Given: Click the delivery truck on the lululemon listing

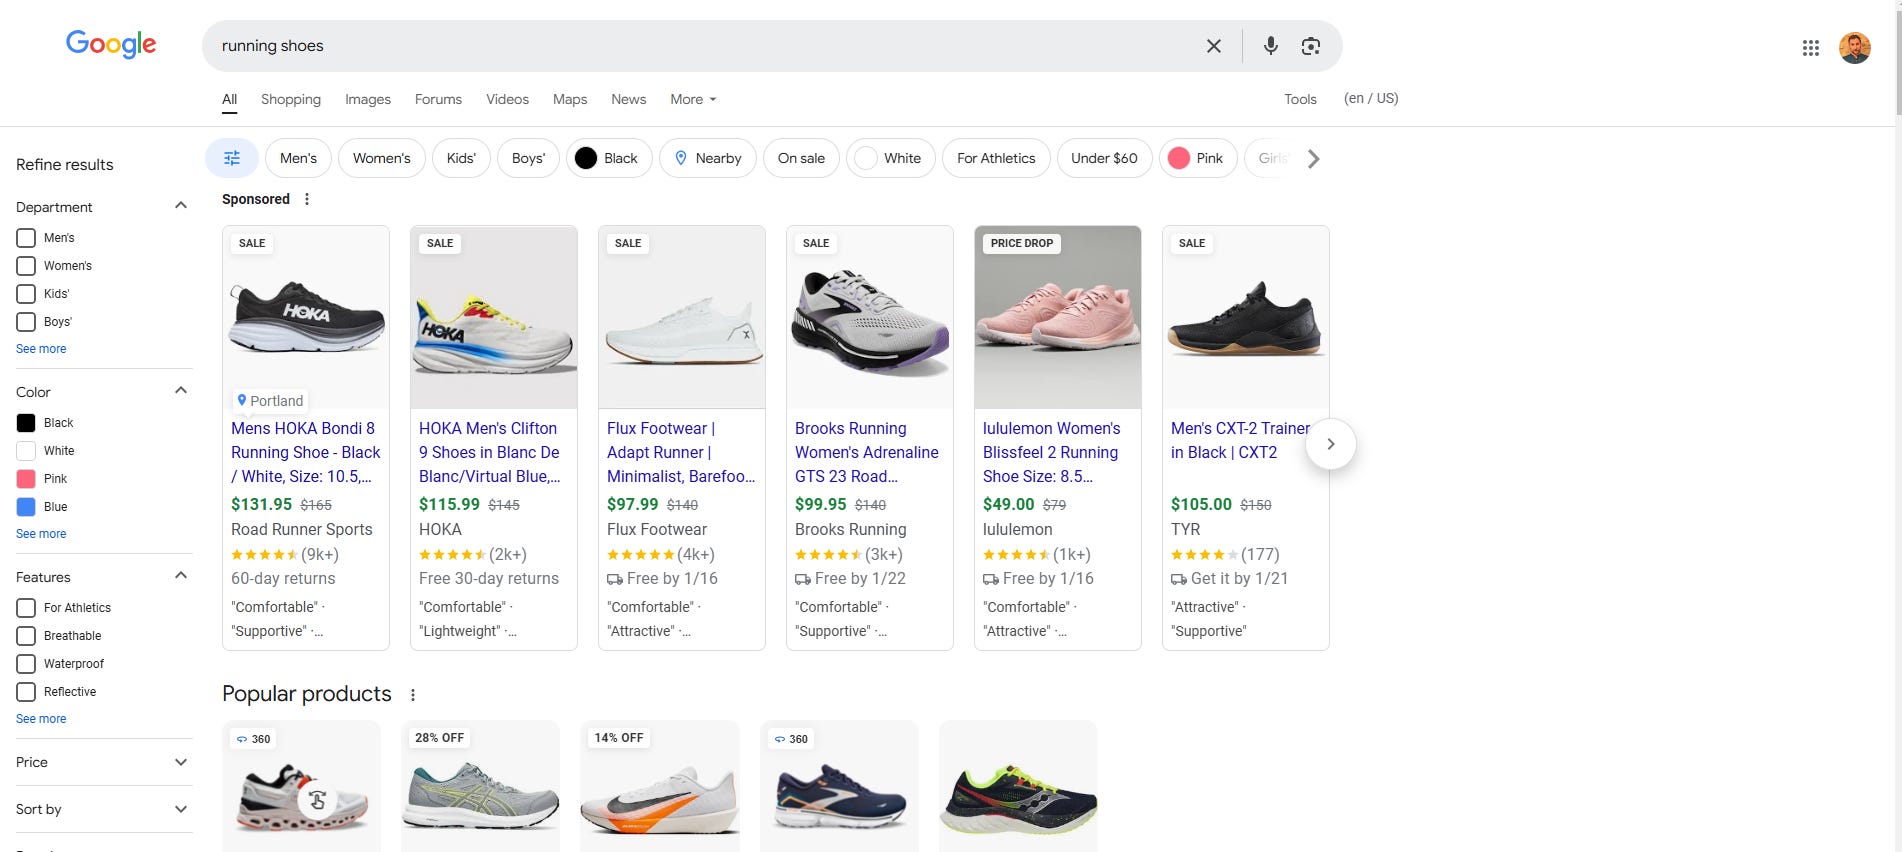Looking at the screenshot, I should pyautogui.click(x=991, y=579).
